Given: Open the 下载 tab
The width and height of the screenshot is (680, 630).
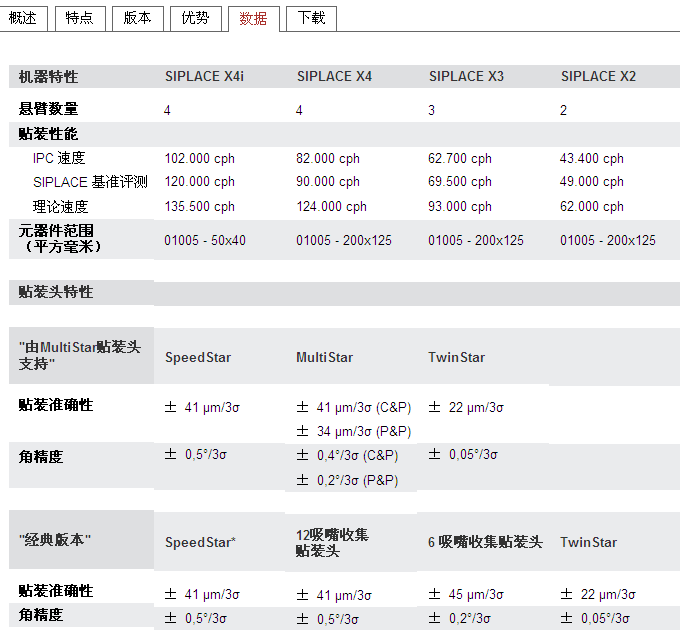Looking at the screenshot, I should point(311,18).
